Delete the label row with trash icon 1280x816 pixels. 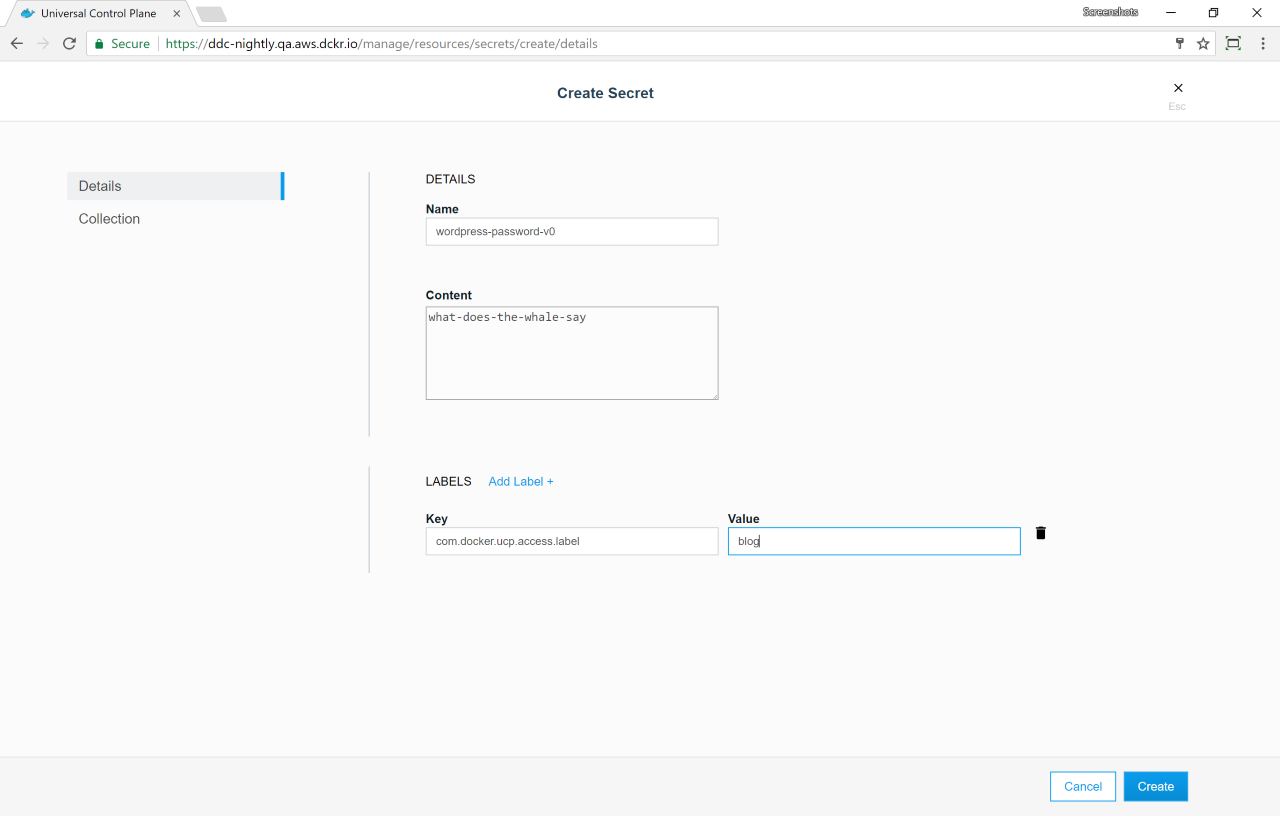point(1040,533)
